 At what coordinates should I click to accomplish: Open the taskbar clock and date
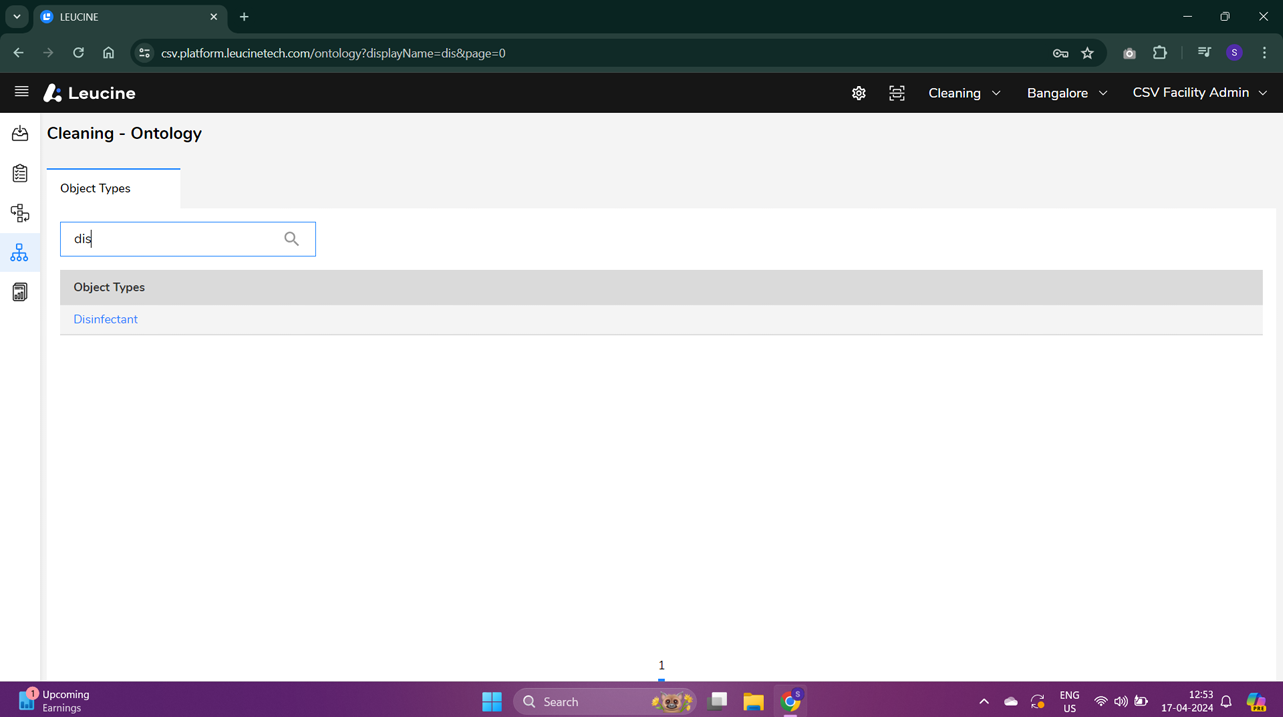(1190, 702)
